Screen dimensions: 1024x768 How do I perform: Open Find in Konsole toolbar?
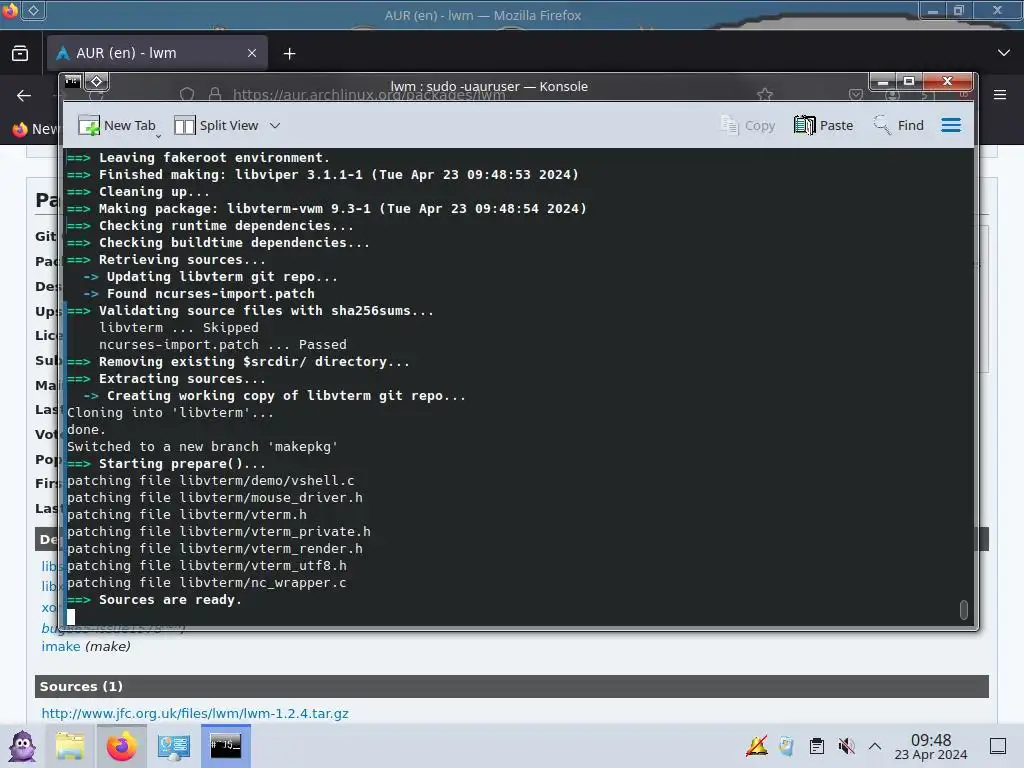coord(899,125)
